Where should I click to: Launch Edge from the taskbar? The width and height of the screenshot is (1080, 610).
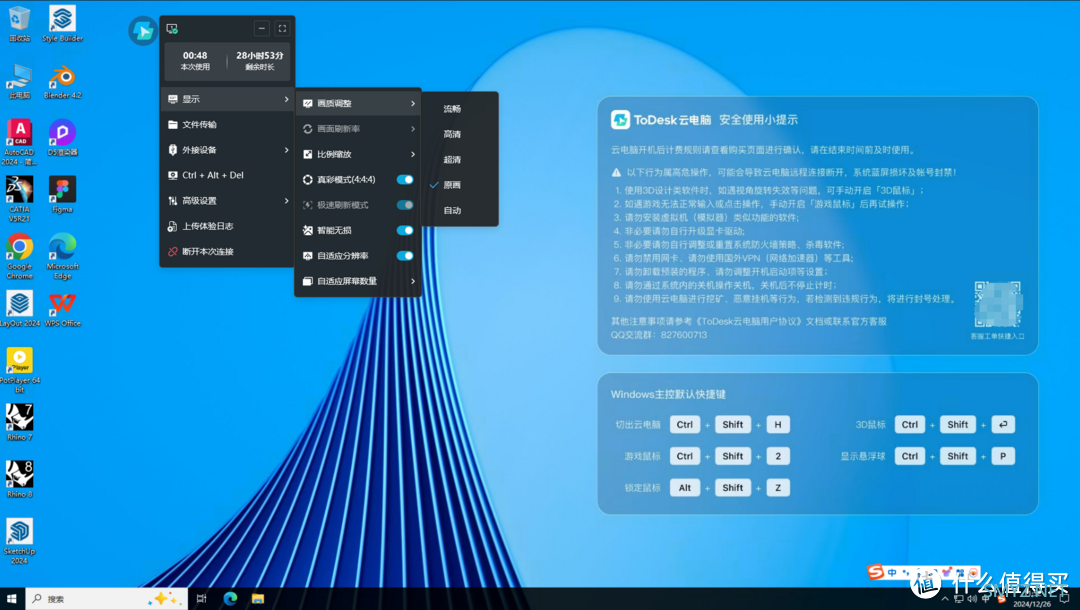pyautogui.click(x=230, y=599)
